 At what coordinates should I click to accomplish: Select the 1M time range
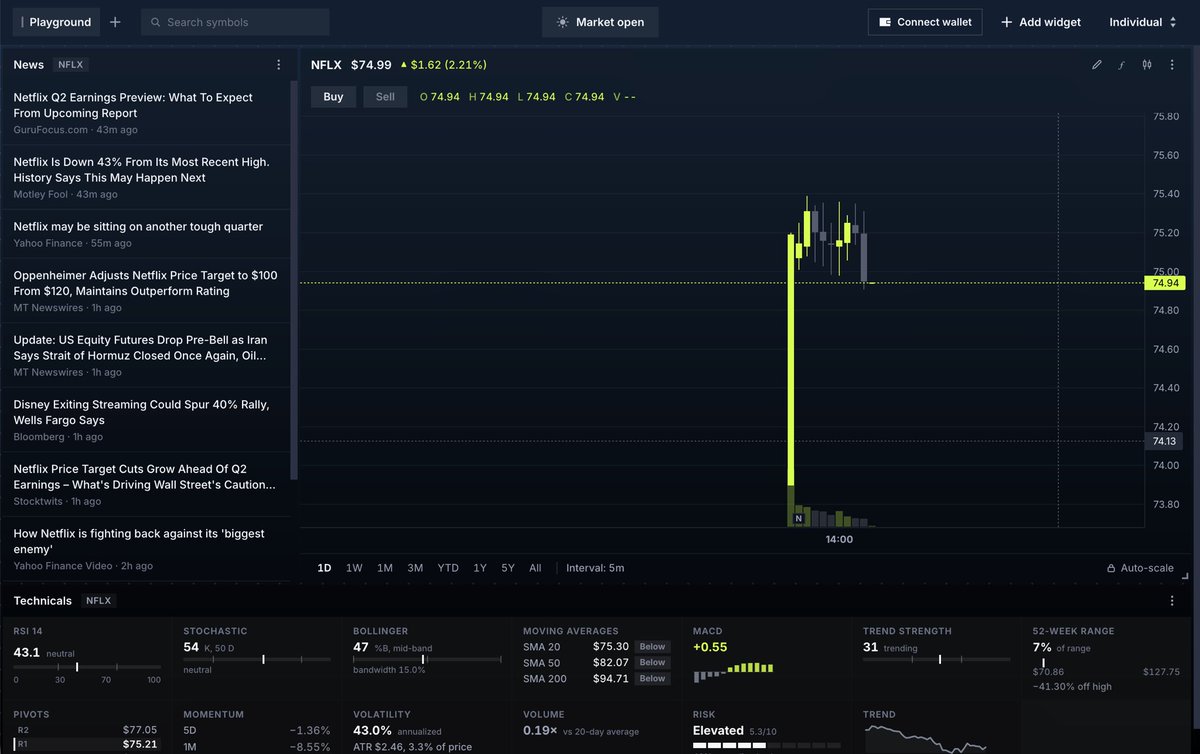coord(385,568)
